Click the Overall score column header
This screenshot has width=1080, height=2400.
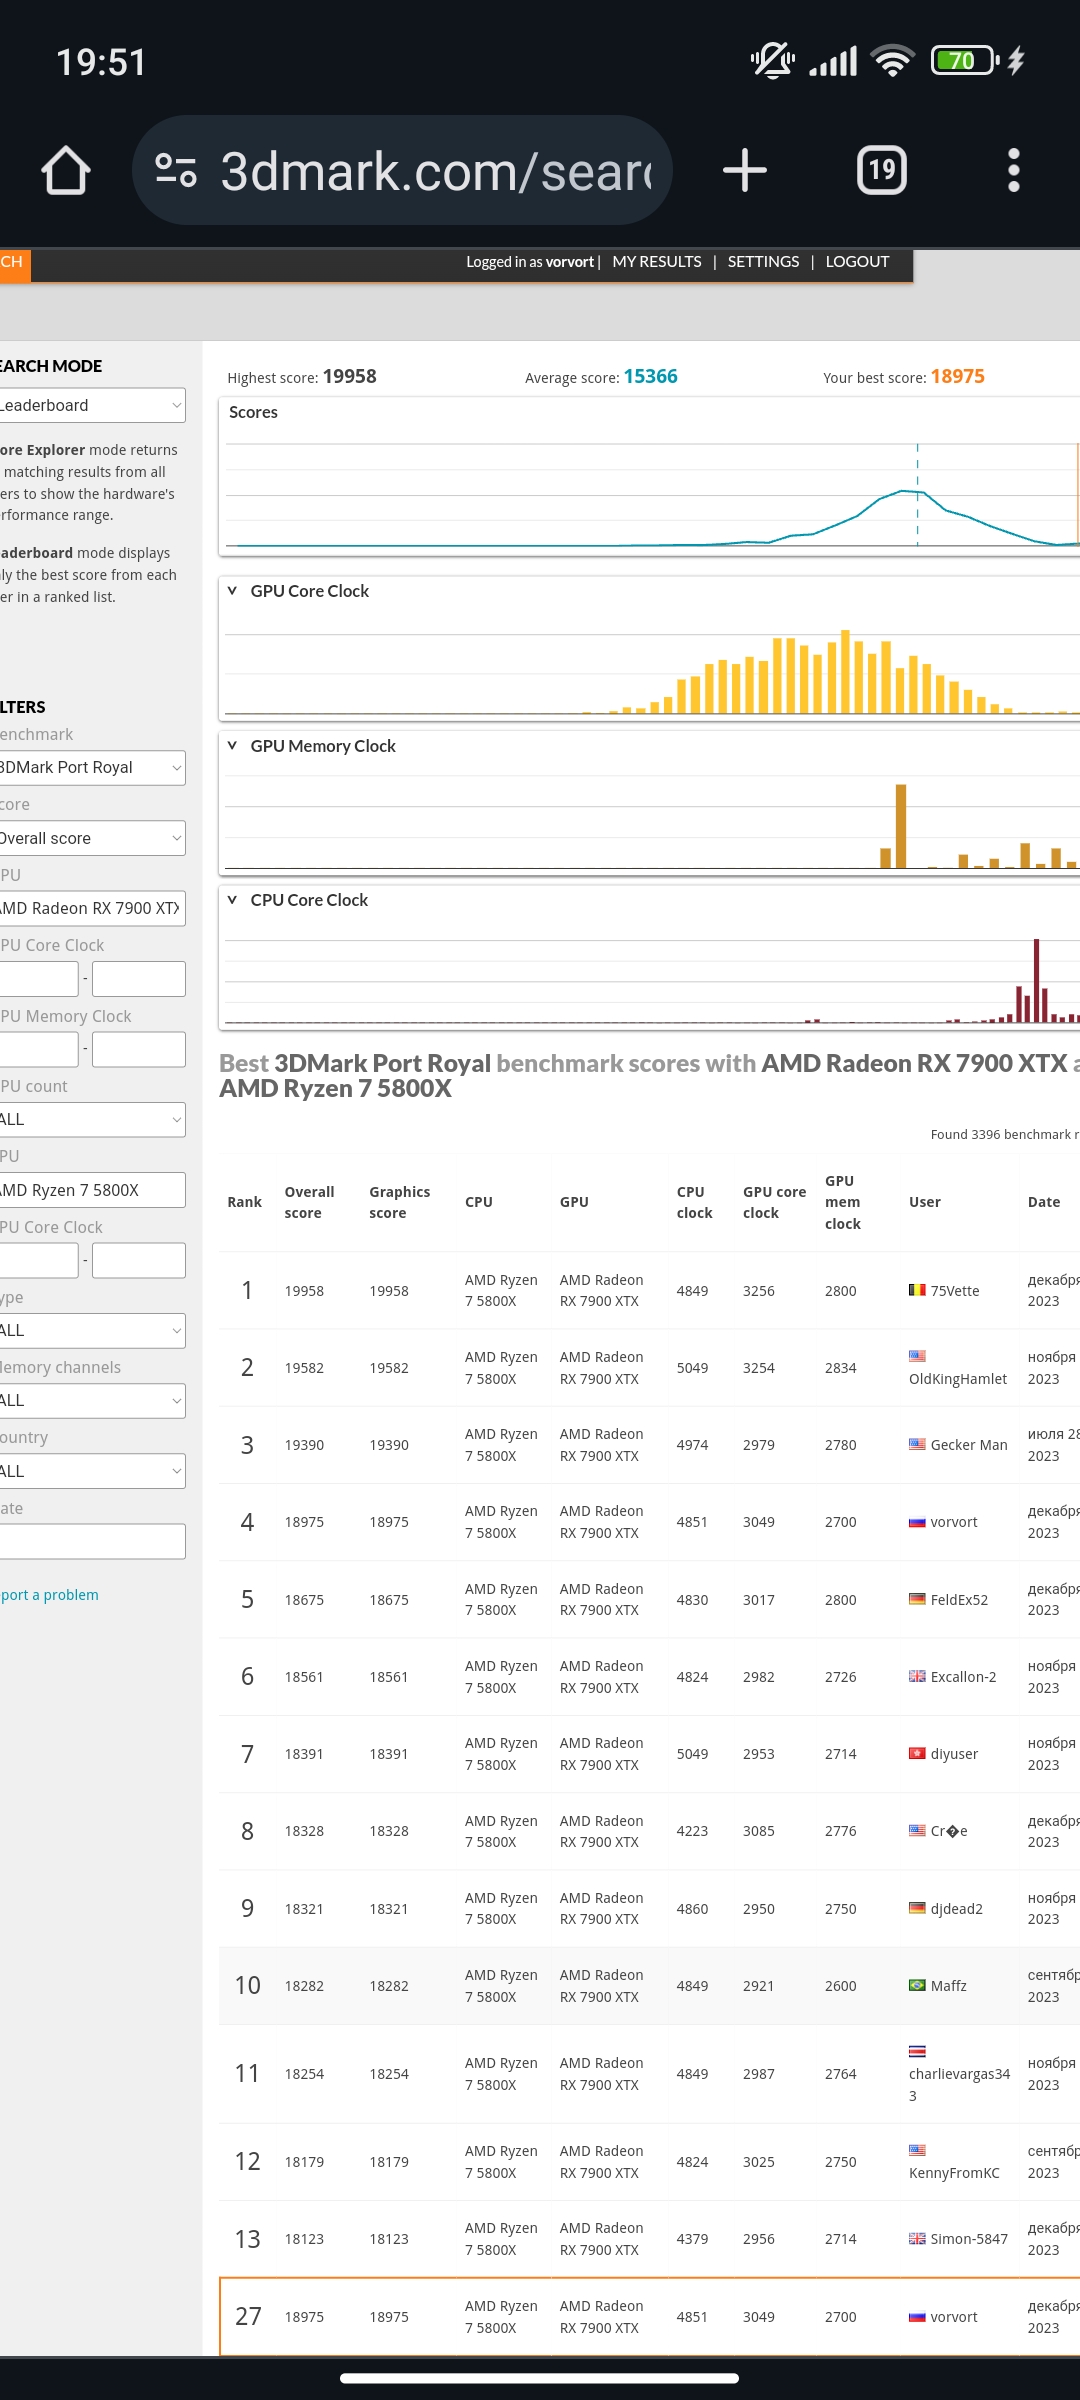pos(309,1202)
